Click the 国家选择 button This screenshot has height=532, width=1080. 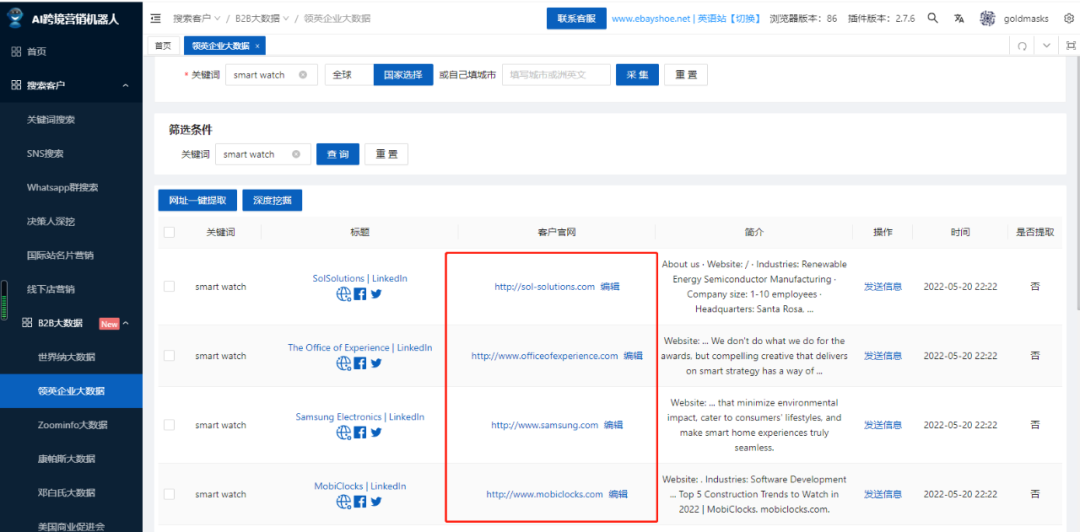[x=403, y=74]
